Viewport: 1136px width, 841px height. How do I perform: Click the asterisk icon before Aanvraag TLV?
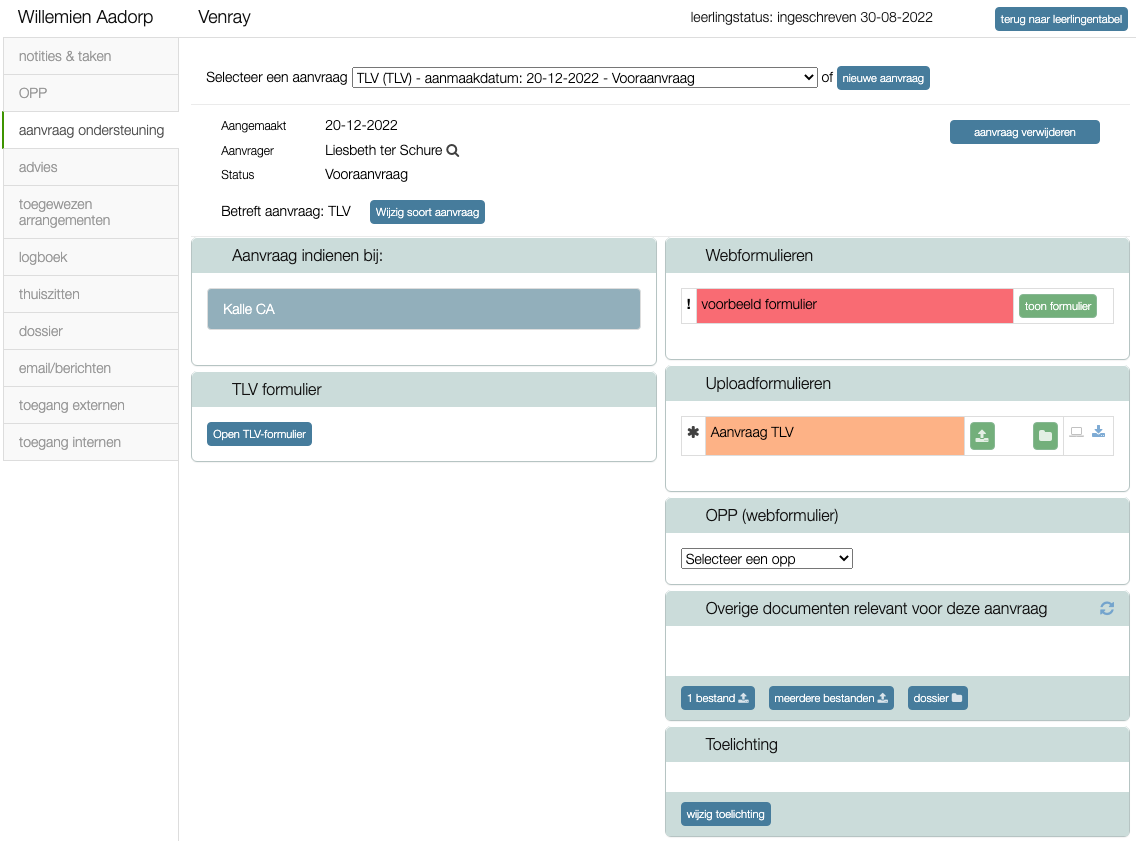[x=693, y=433]
